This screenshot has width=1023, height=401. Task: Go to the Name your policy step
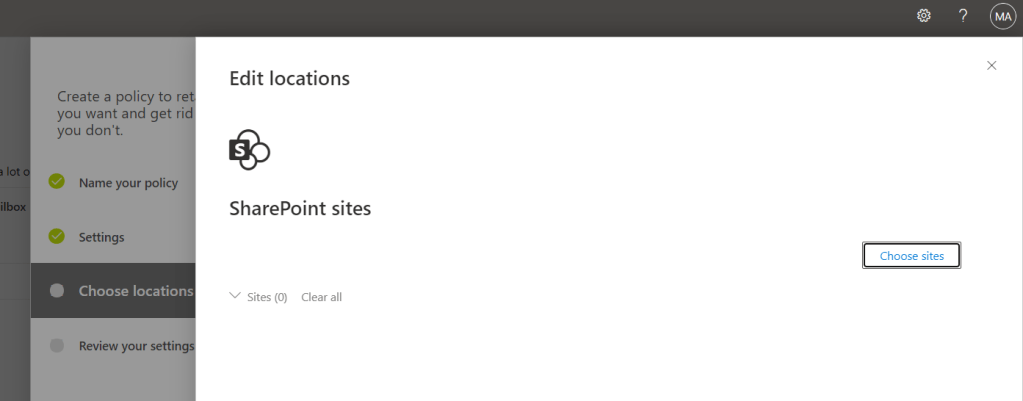pyautogui.click(x=128, y=183)
